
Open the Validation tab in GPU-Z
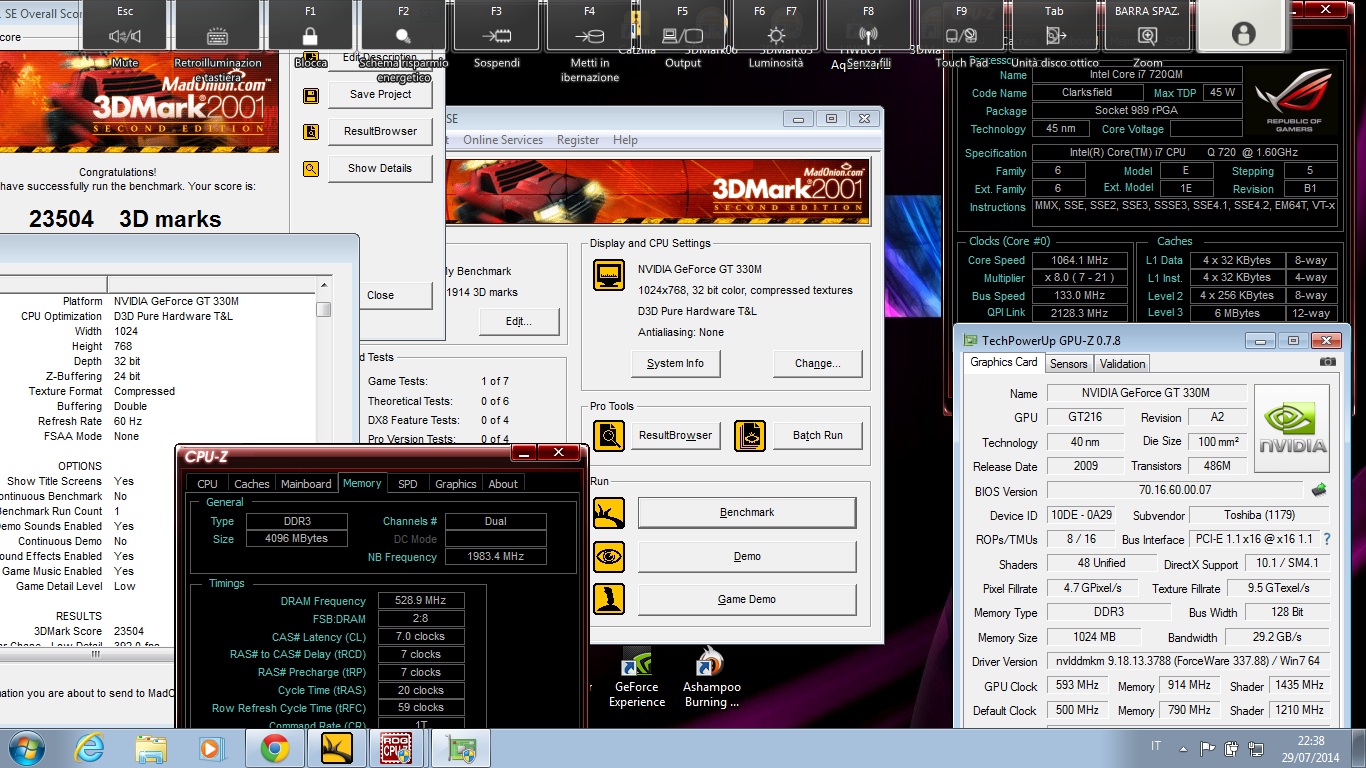(x=1122, y=363)
